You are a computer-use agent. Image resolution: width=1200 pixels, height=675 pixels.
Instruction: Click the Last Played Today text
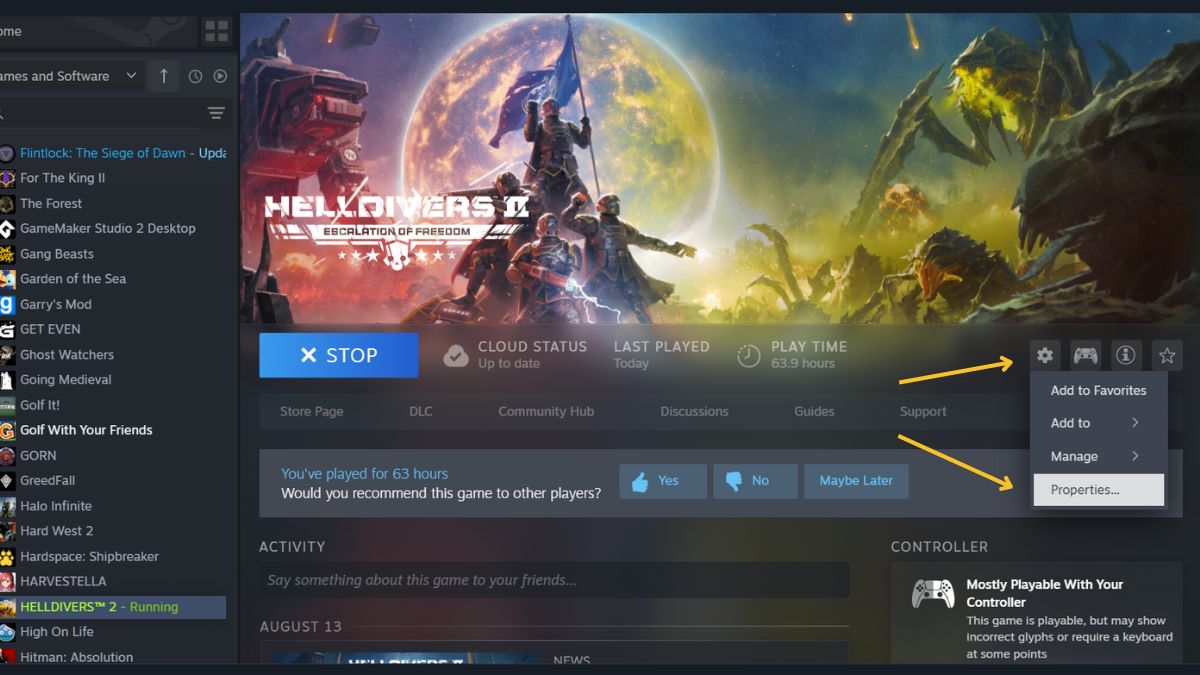pos(661,354)
